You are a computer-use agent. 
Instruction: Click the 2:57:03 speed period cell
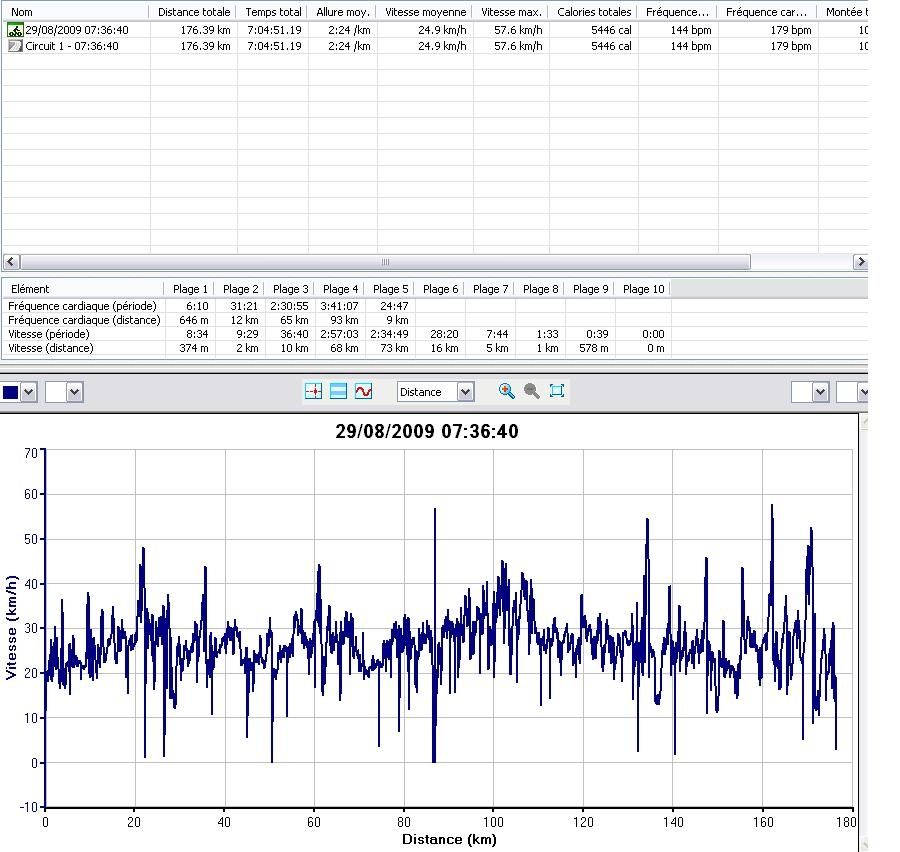tap(339, 334)
